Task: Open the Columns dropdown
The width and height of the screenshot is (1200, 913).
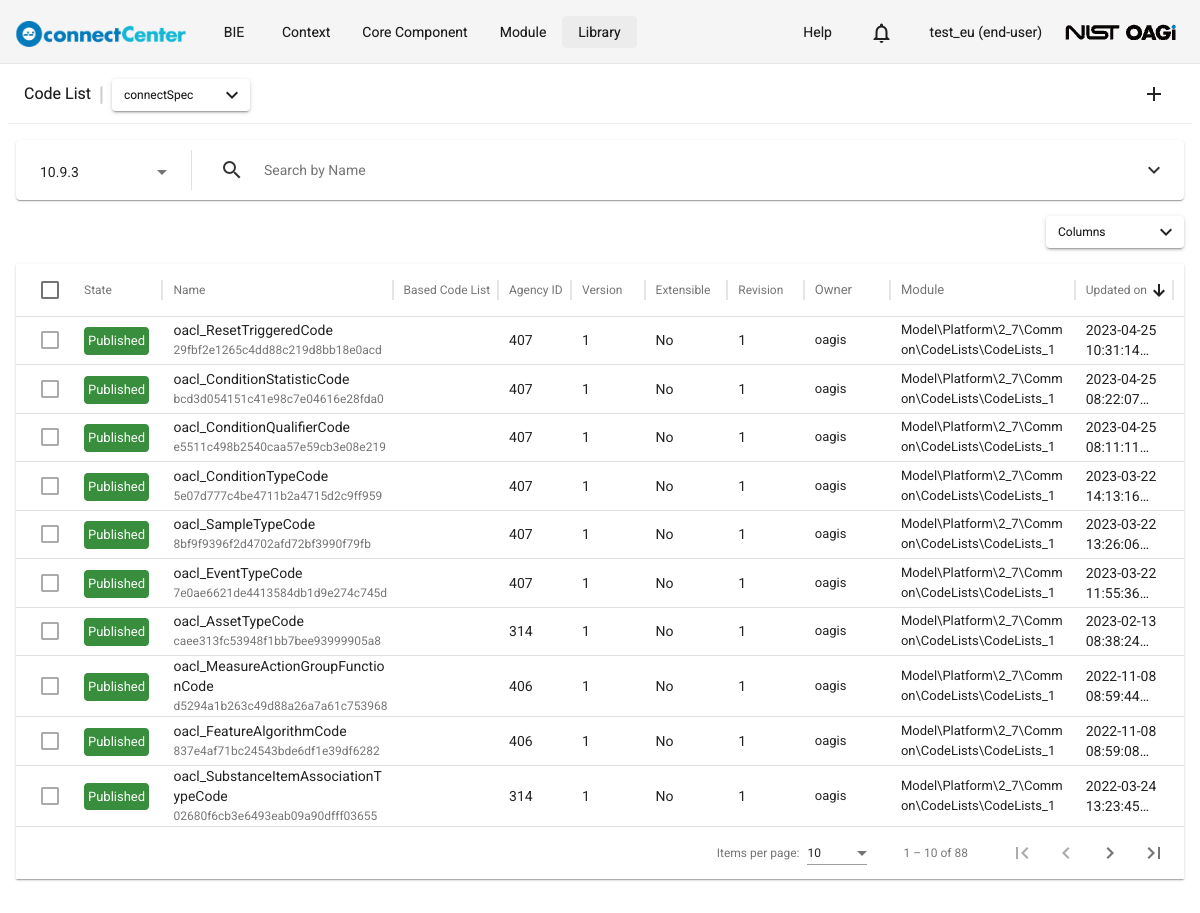Action: pos(1115,232)
